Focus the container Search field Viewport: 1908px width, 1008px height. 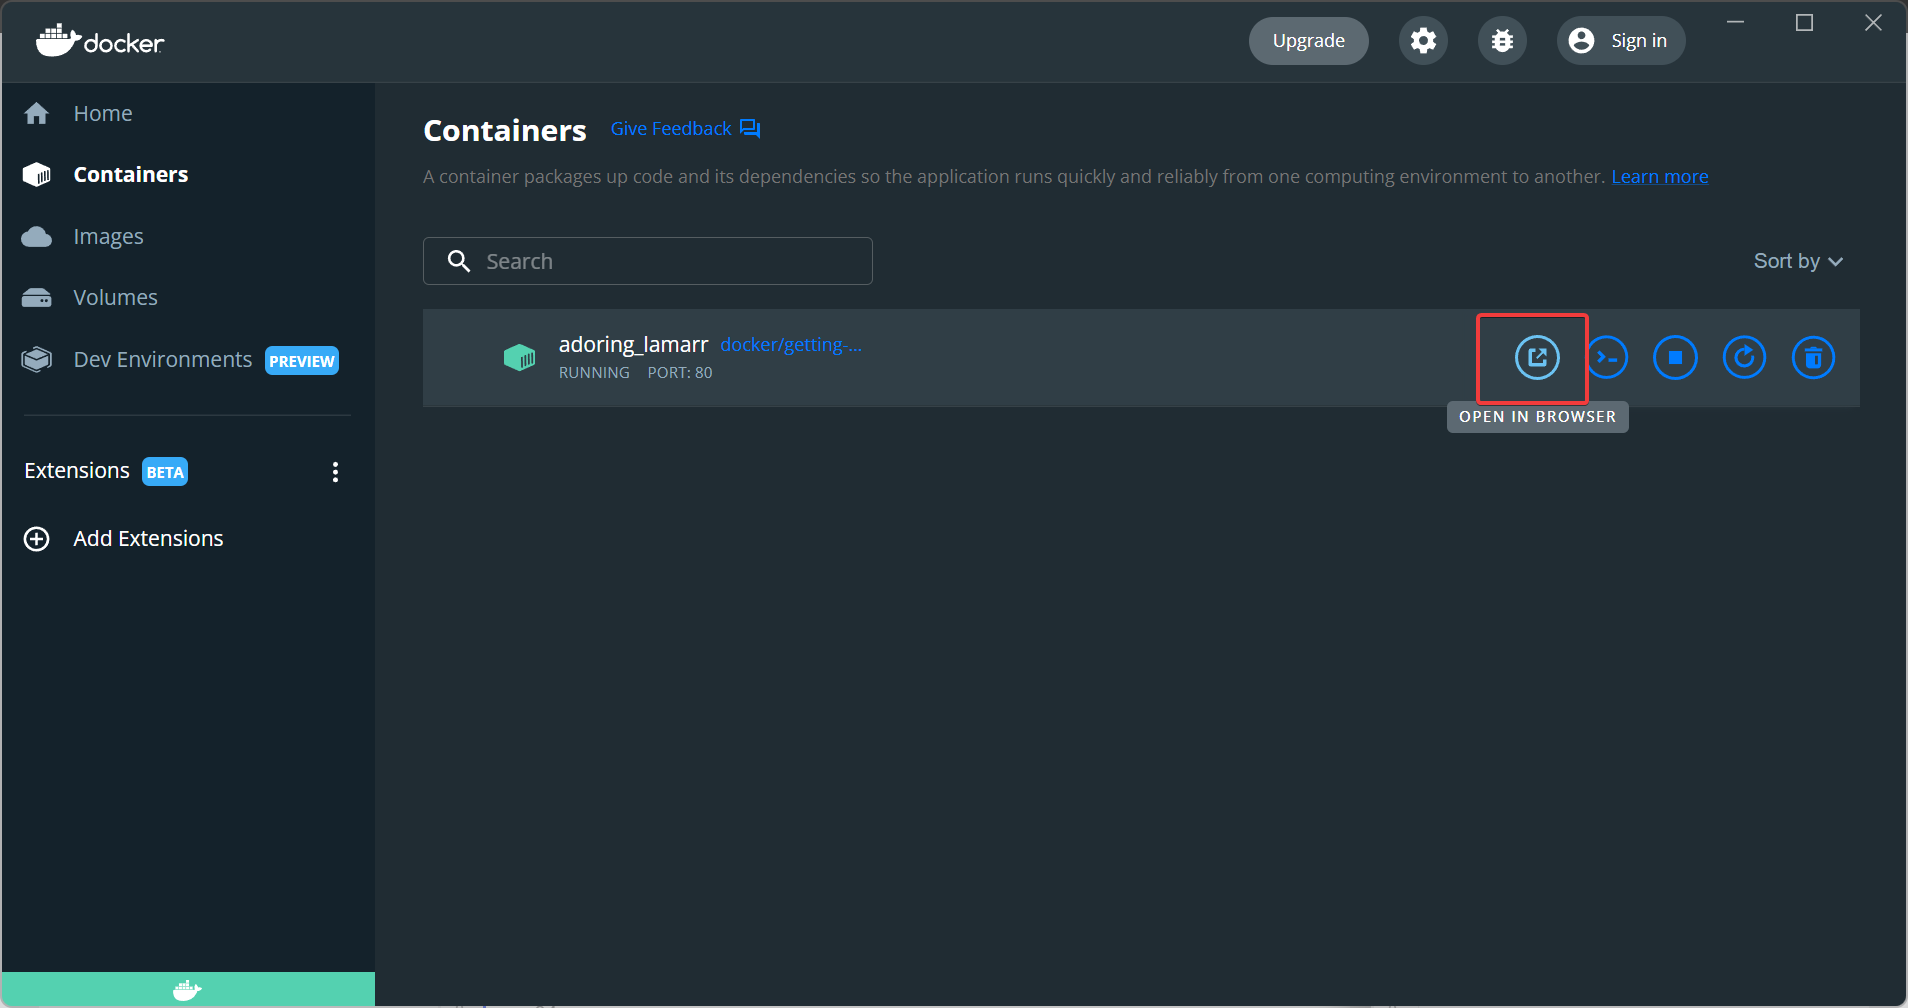(x=660, y=261)
